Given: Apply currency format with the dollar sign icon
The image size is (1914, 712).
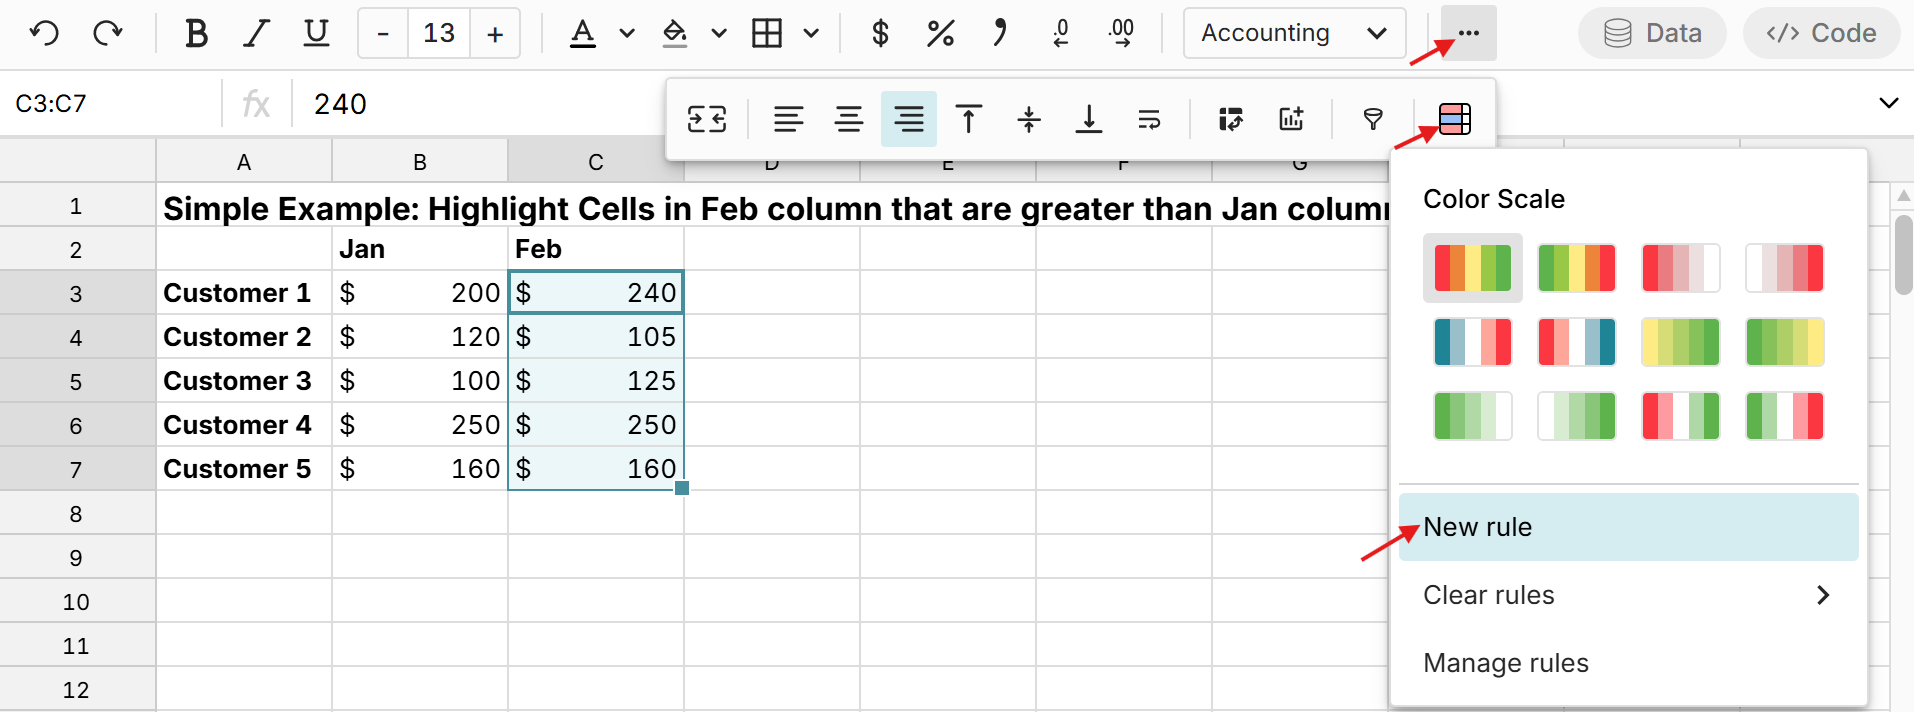Looking at the screenshot, I should click(879, 33).
